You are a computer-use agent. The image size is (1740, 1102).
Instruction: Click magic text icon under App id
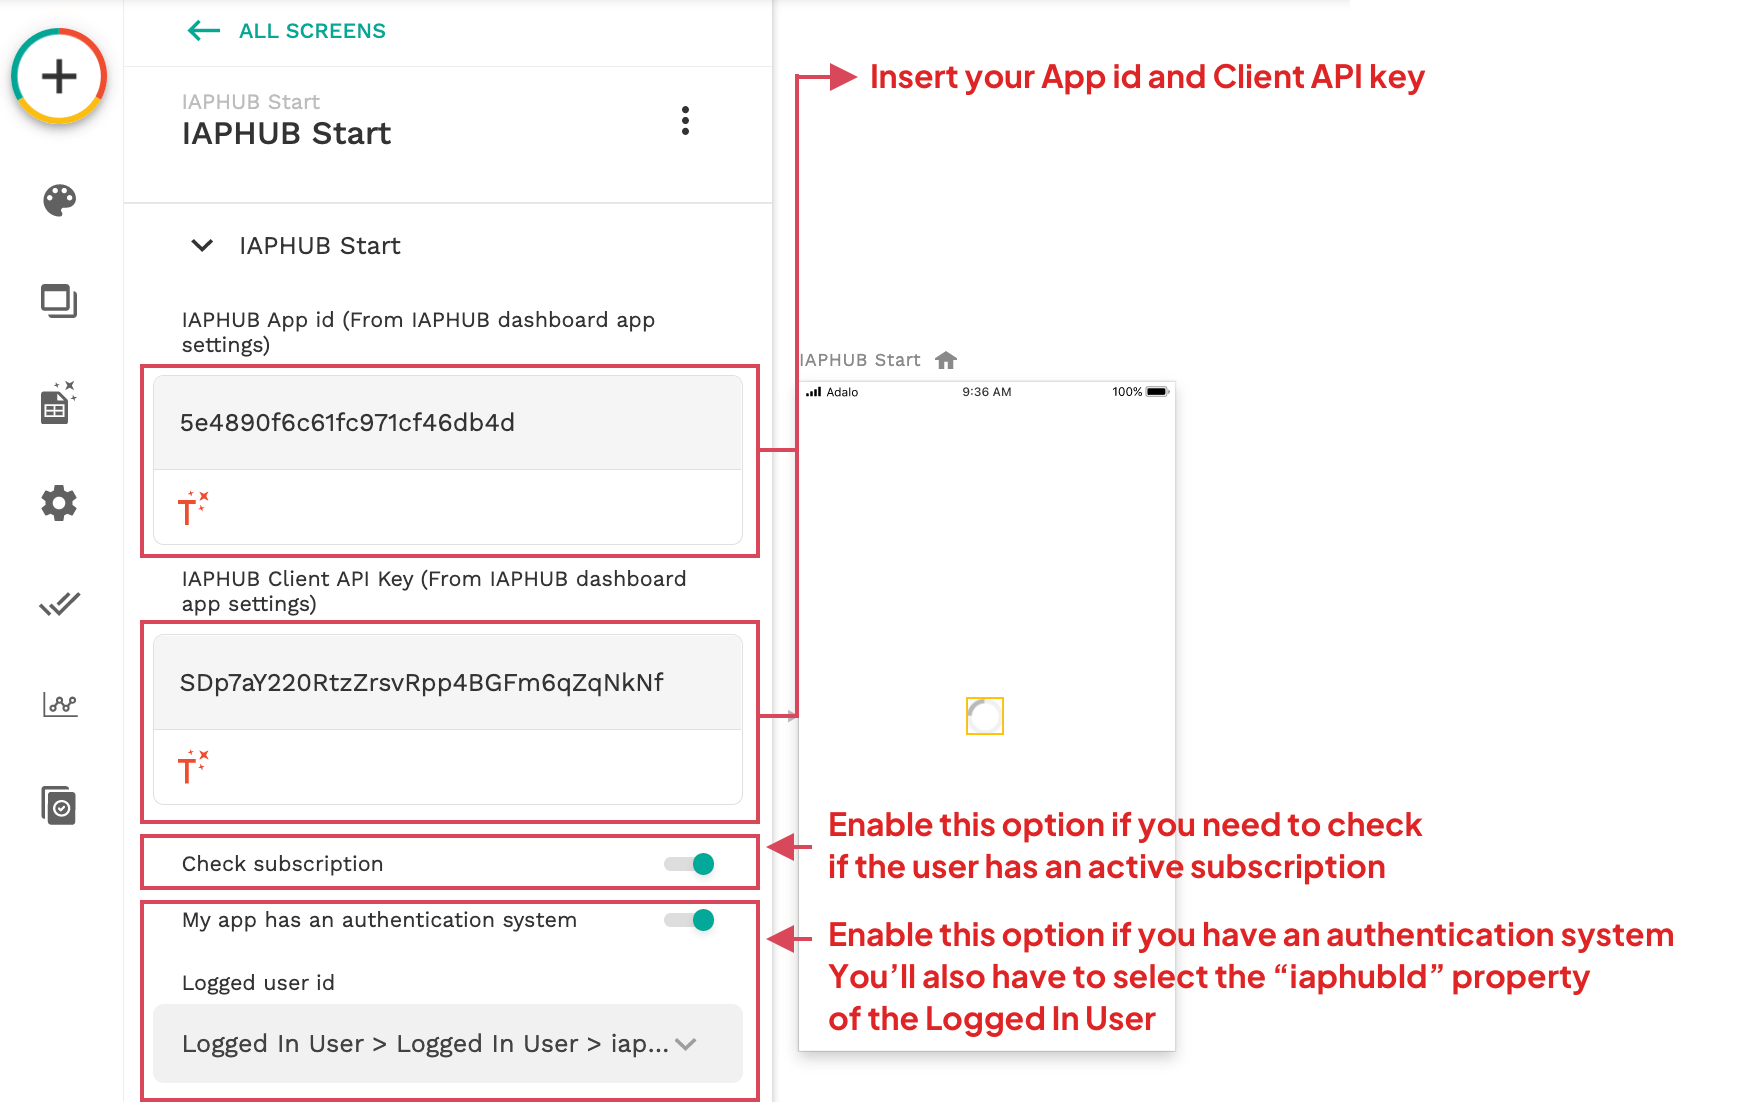192,508
